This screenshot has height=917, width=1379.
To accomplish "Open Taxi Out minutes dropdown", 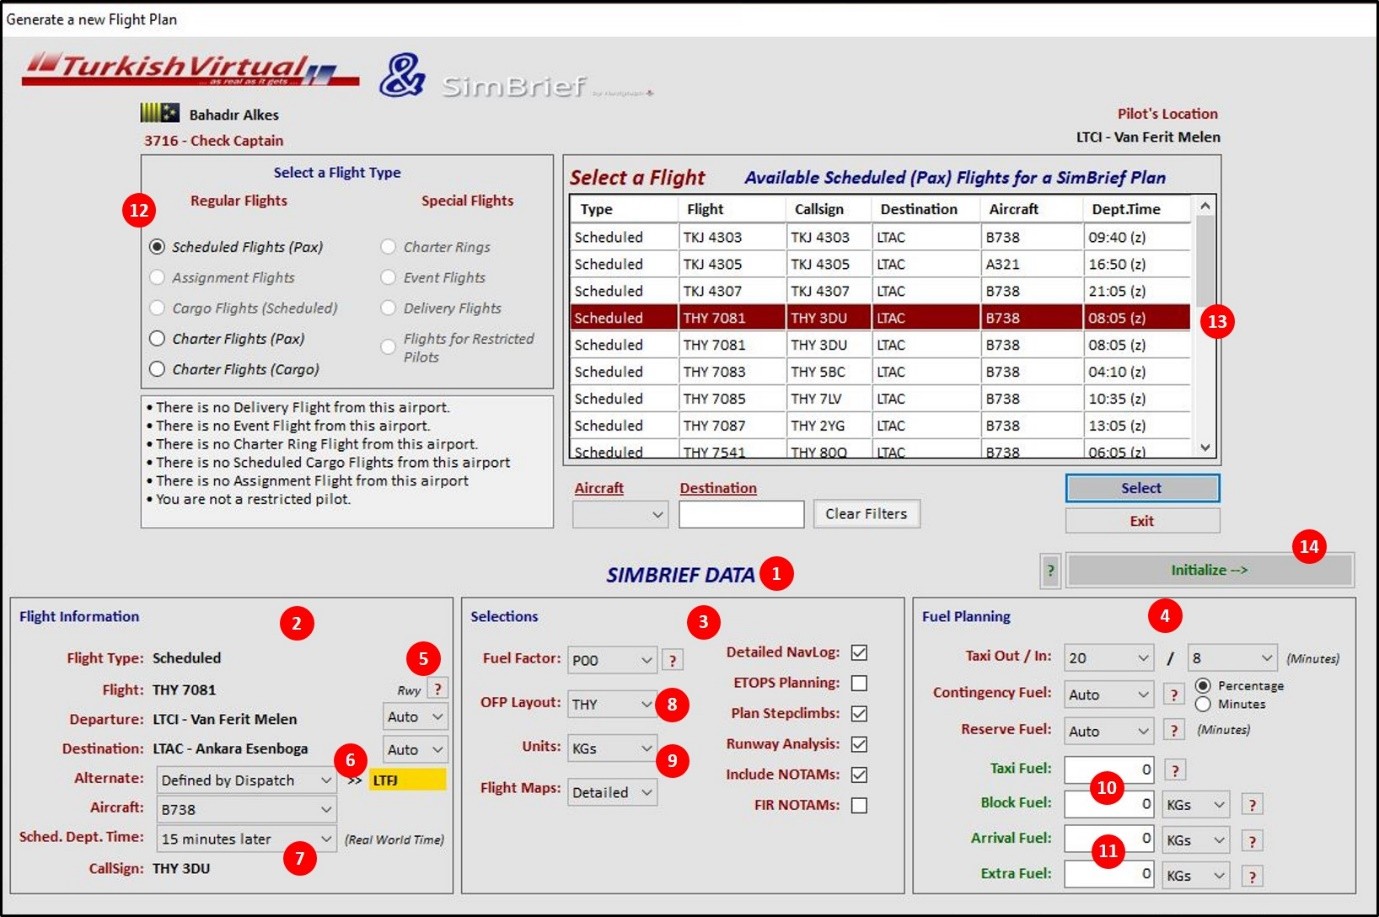I will pyautogui.click(x=1109, y=657).
